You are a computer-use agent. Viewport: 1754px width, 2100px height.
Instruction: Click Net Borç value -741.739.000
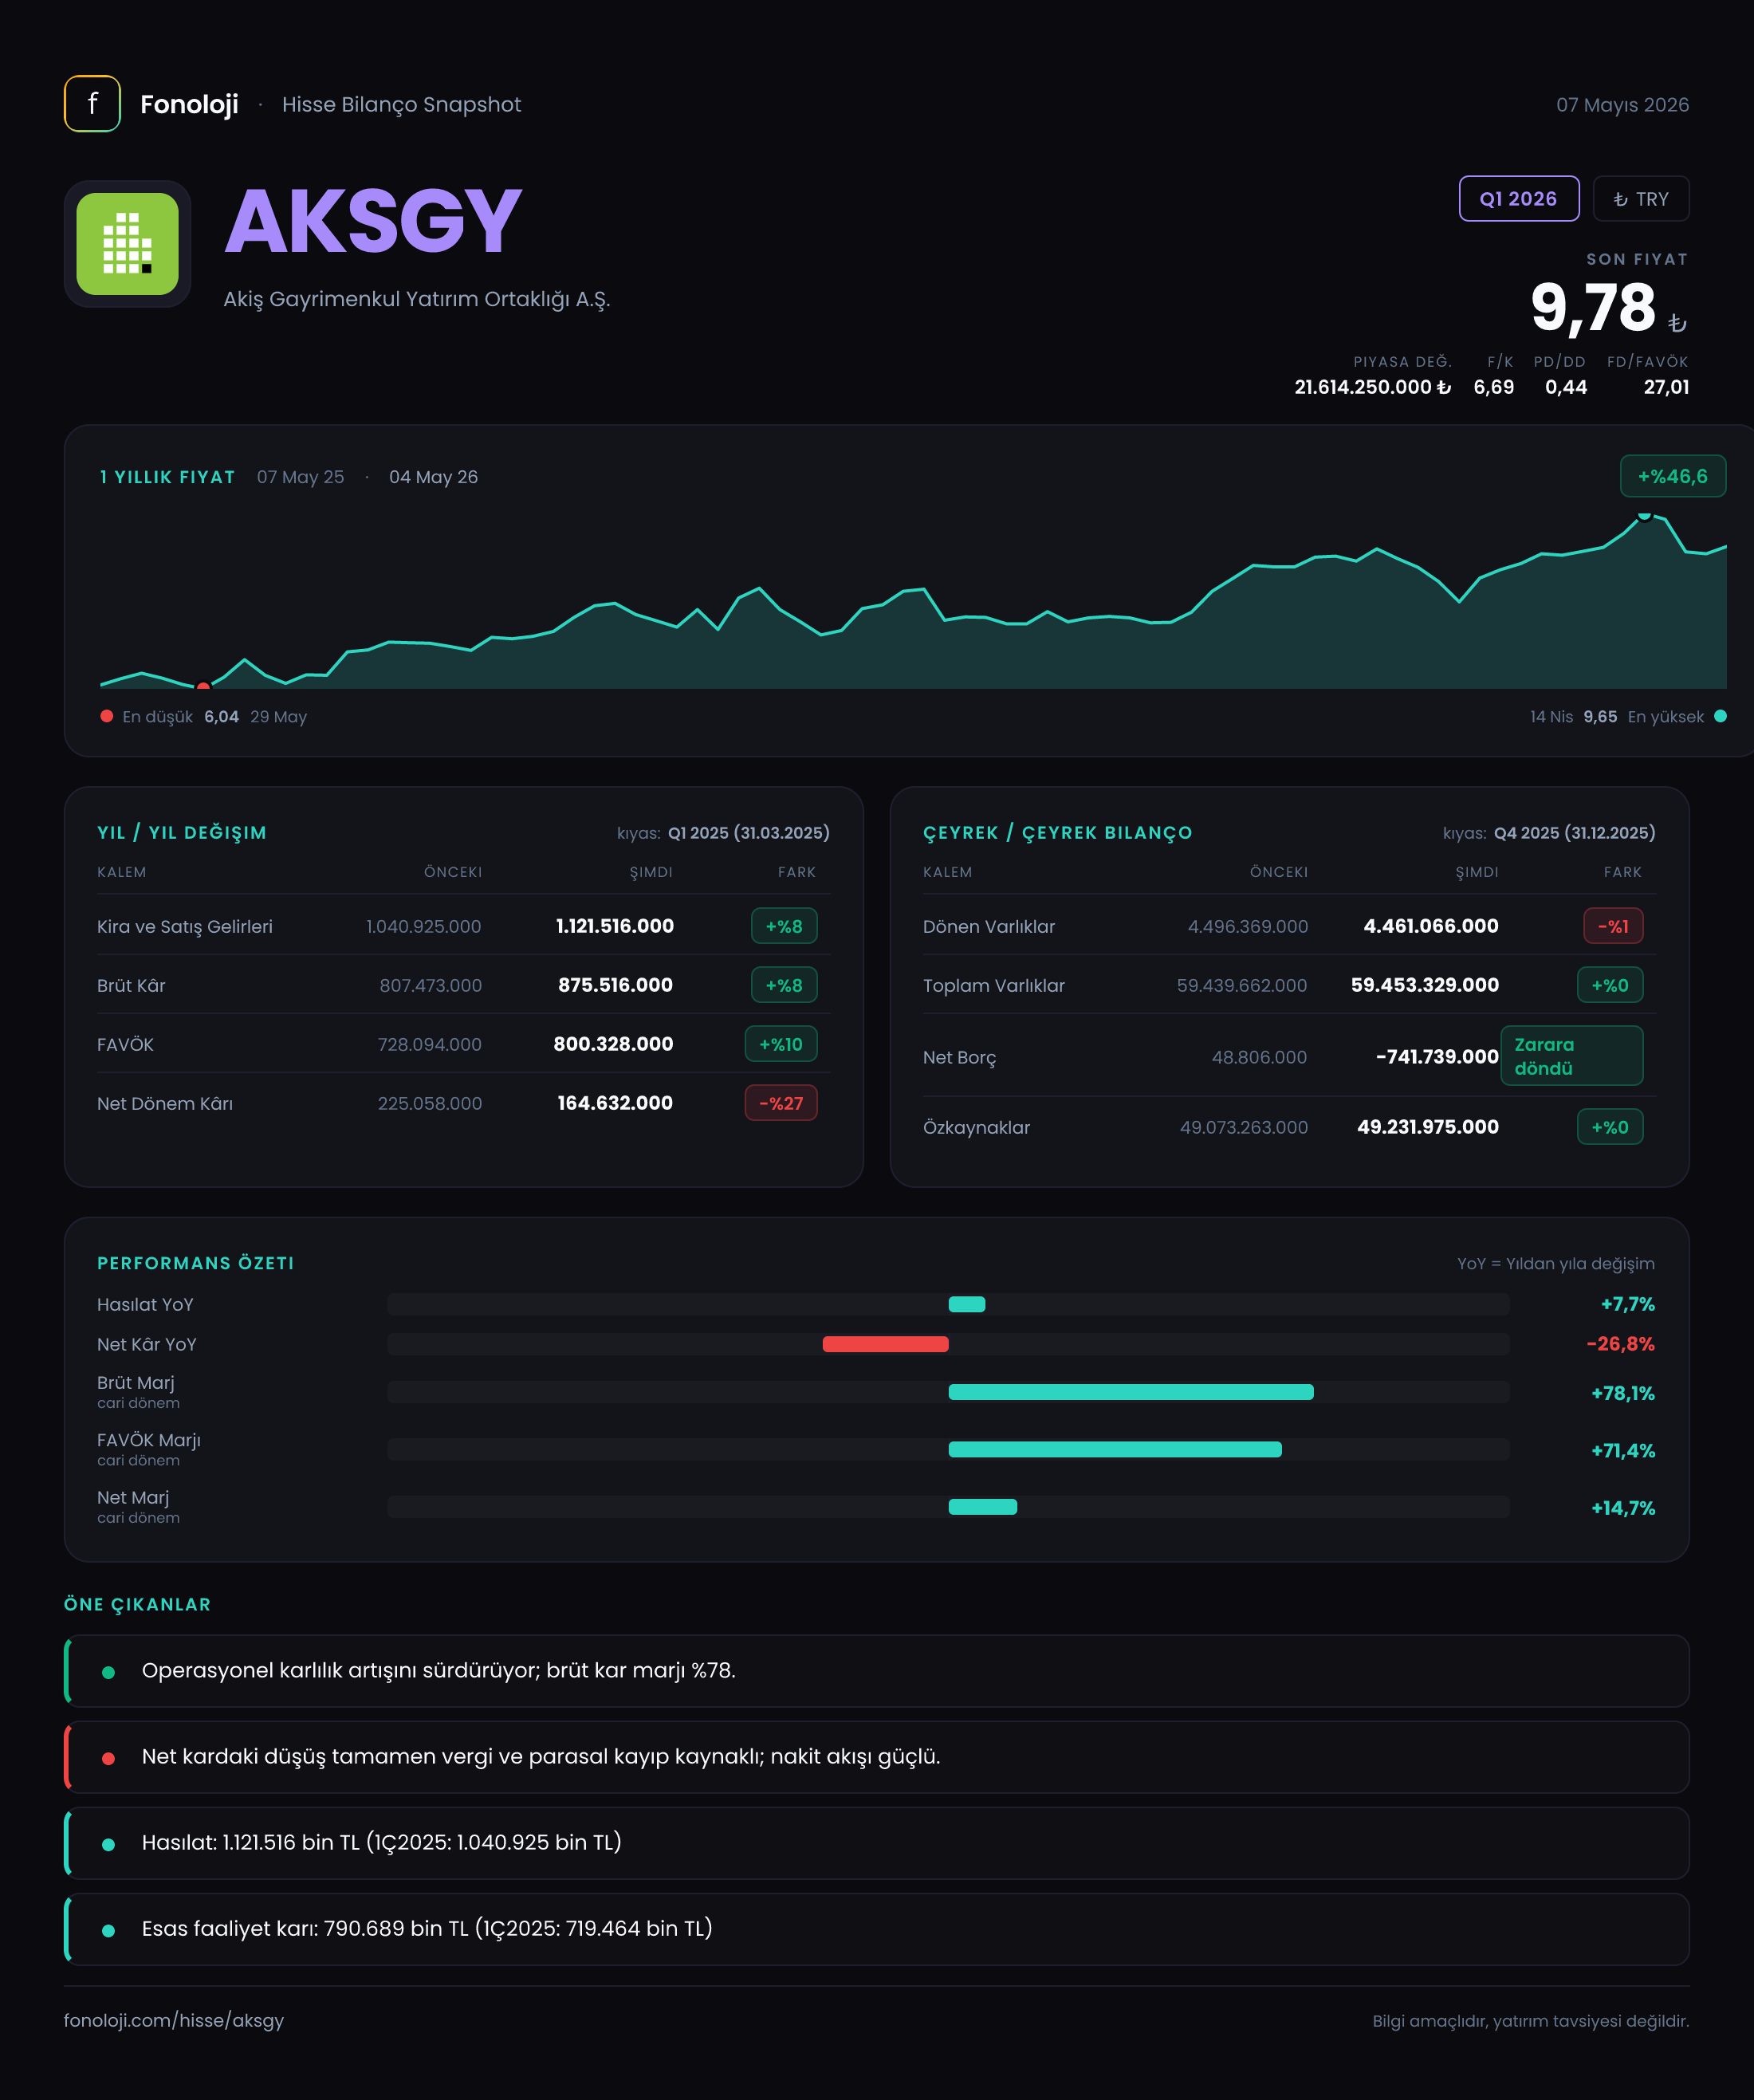click(1437, 1057)
